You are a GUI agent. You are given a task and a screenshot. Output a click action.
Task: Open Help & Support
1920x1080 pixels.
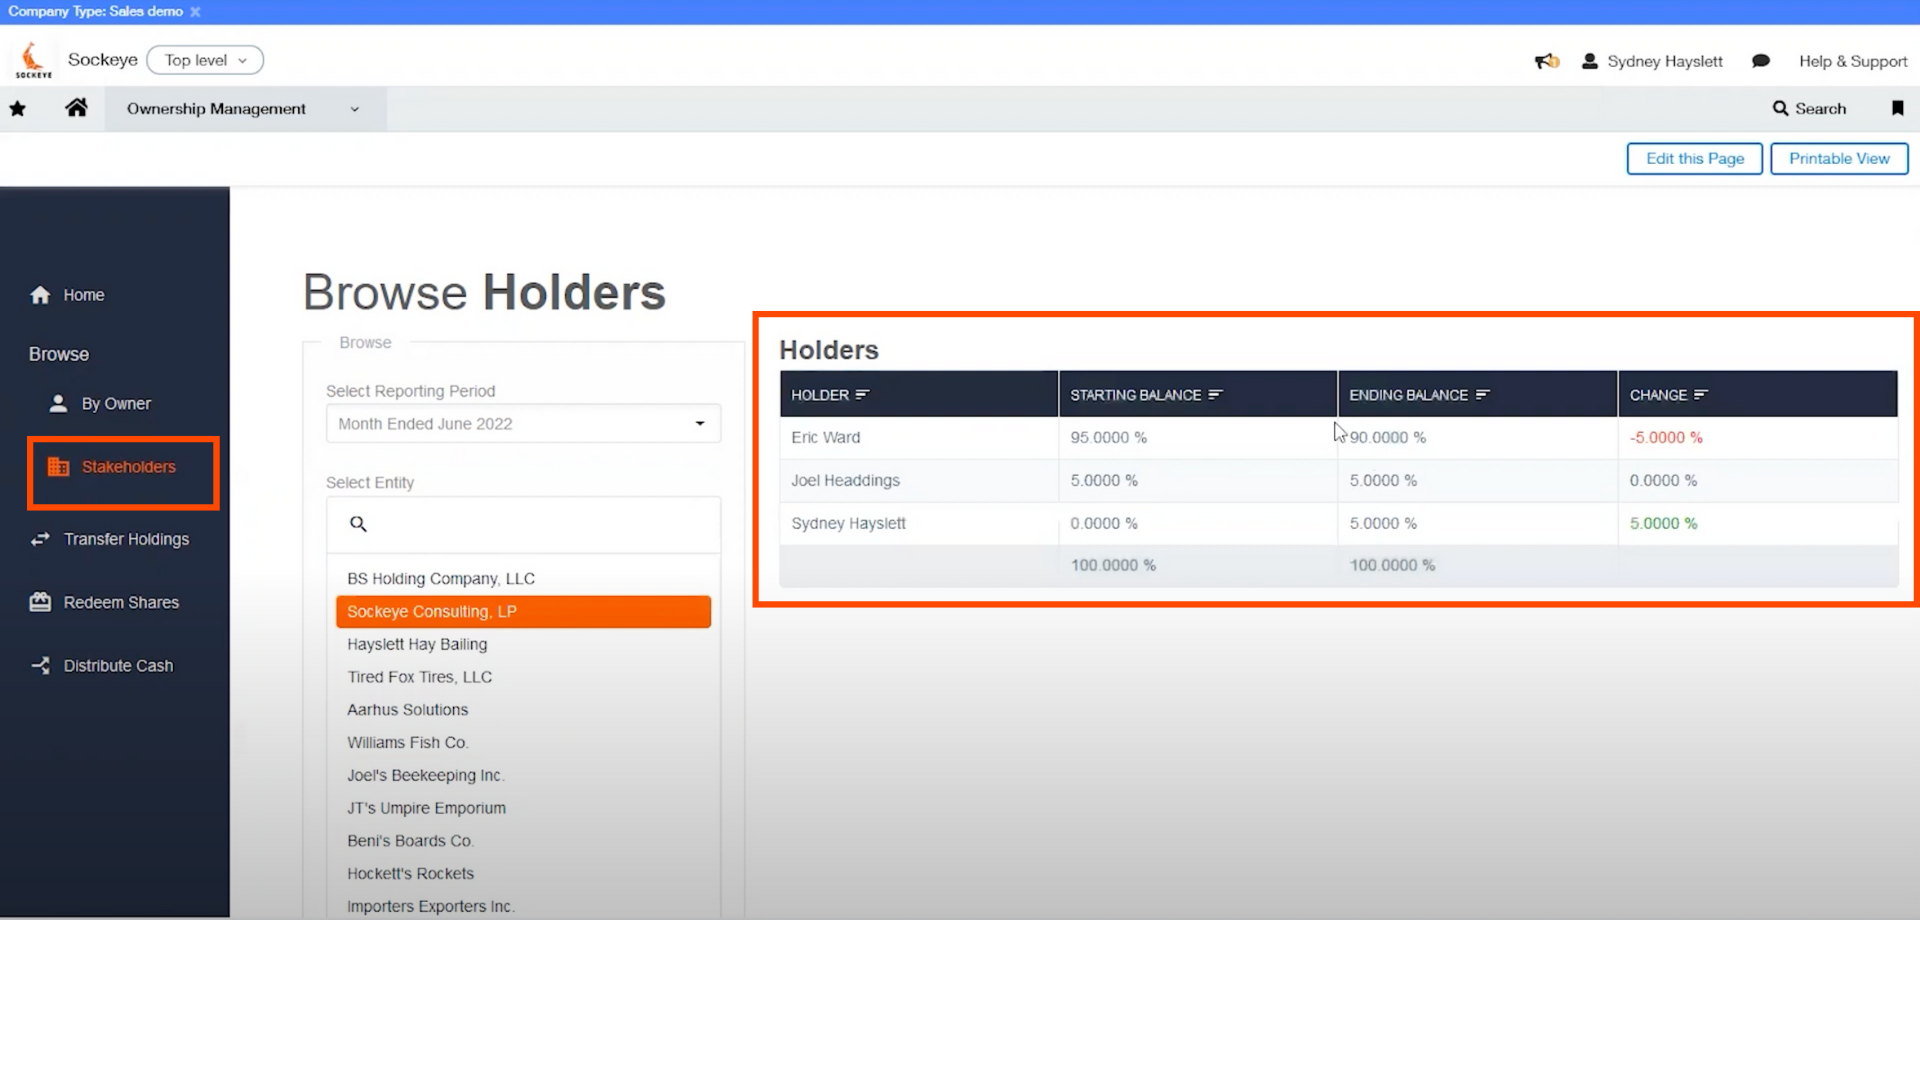(x=1853, y=61)
